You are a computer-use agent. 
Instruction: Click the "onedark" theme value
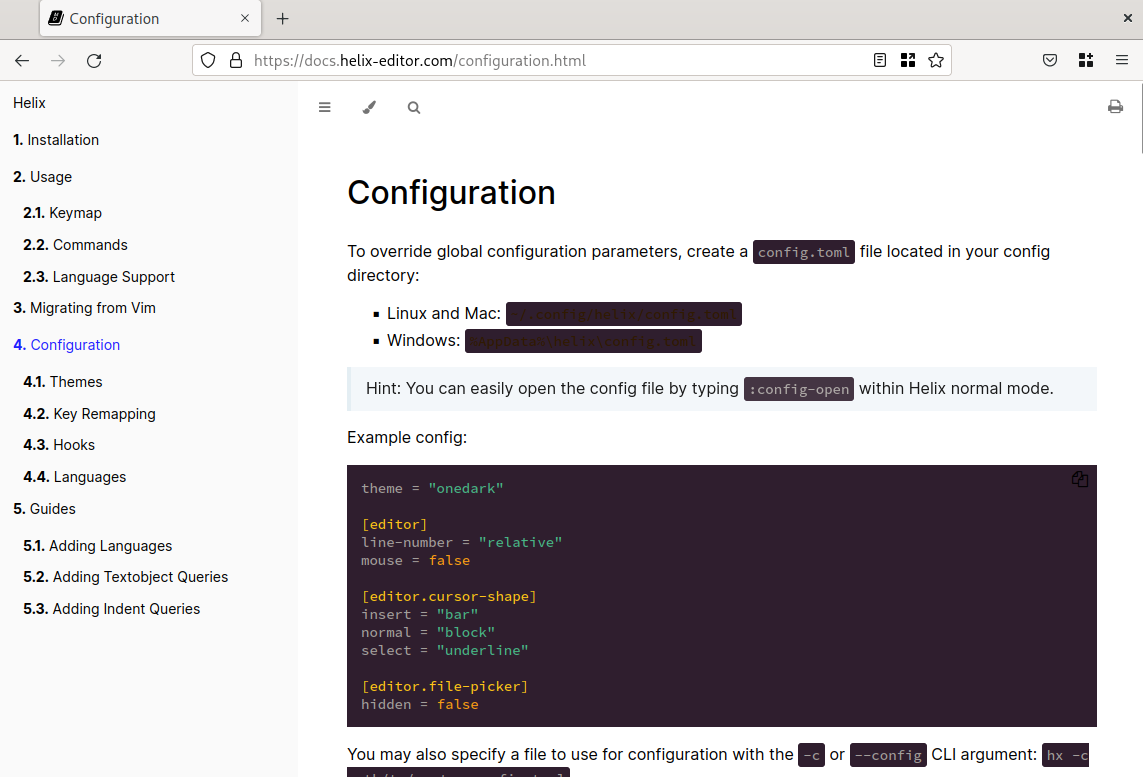466,488
